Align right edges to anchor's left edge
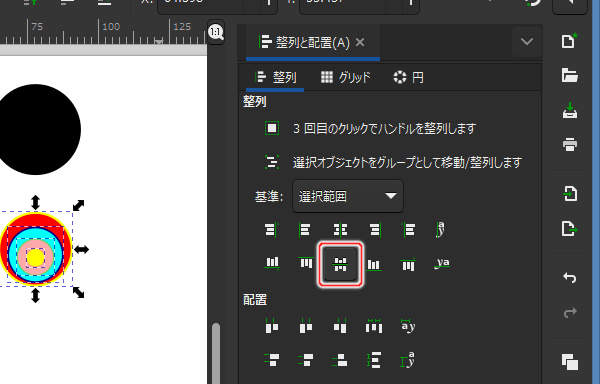The image size is (600, 384). (x=271, y=229)
